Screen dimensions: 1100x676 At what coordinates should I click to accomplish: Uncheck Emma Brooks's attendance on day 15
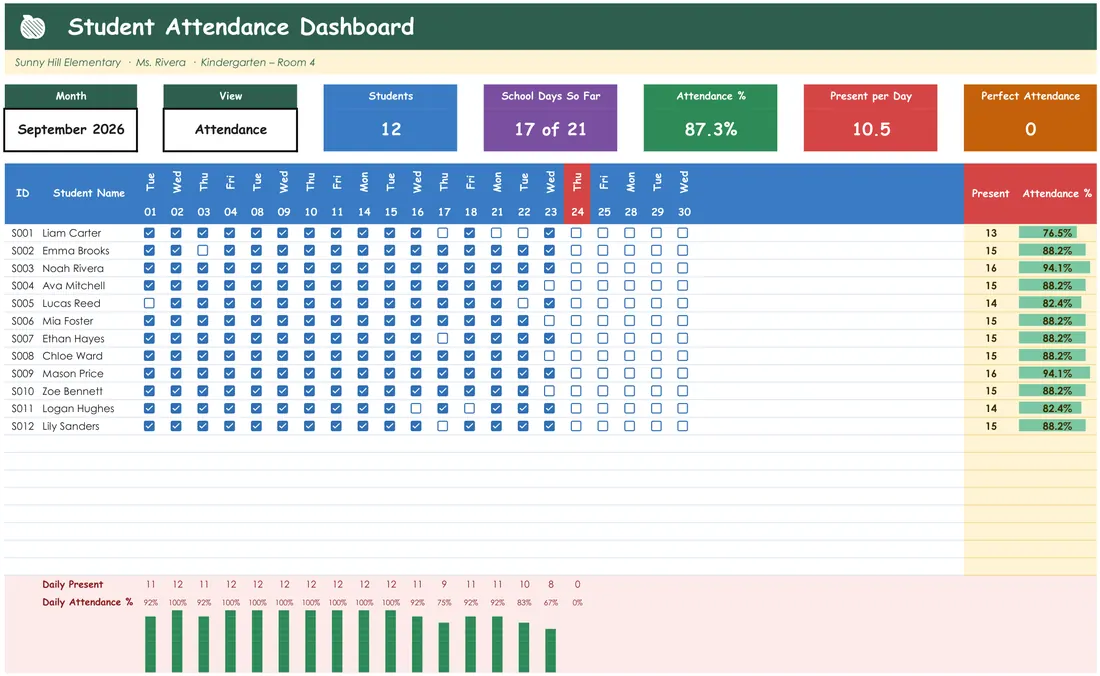click(x=389, y=250)
